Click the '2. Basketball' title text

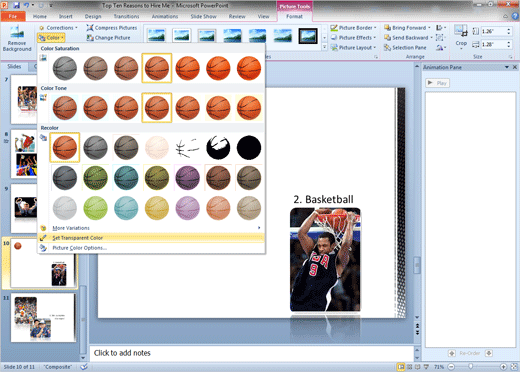point(323,199)
